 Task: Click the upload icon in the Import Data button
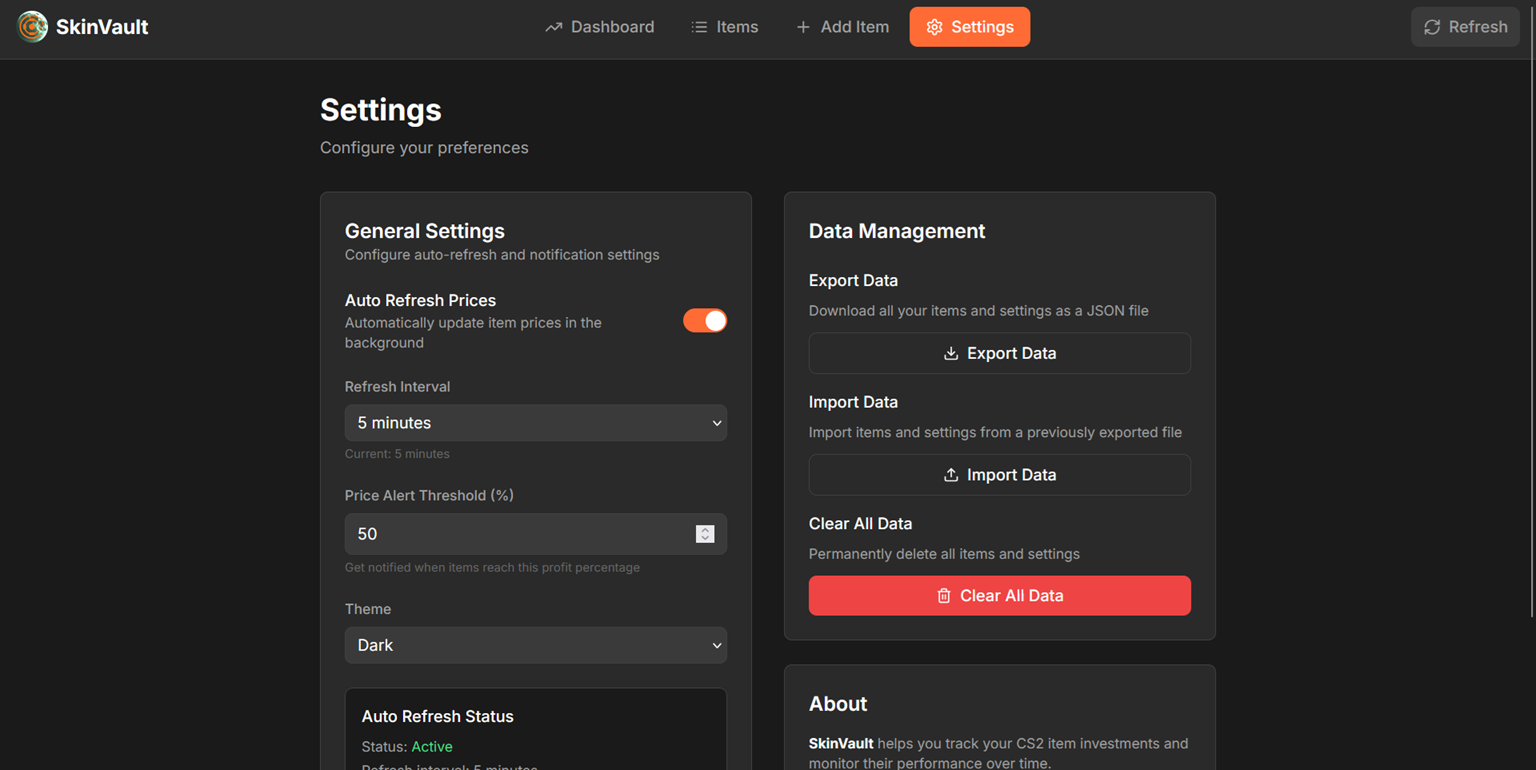[951, 475]
